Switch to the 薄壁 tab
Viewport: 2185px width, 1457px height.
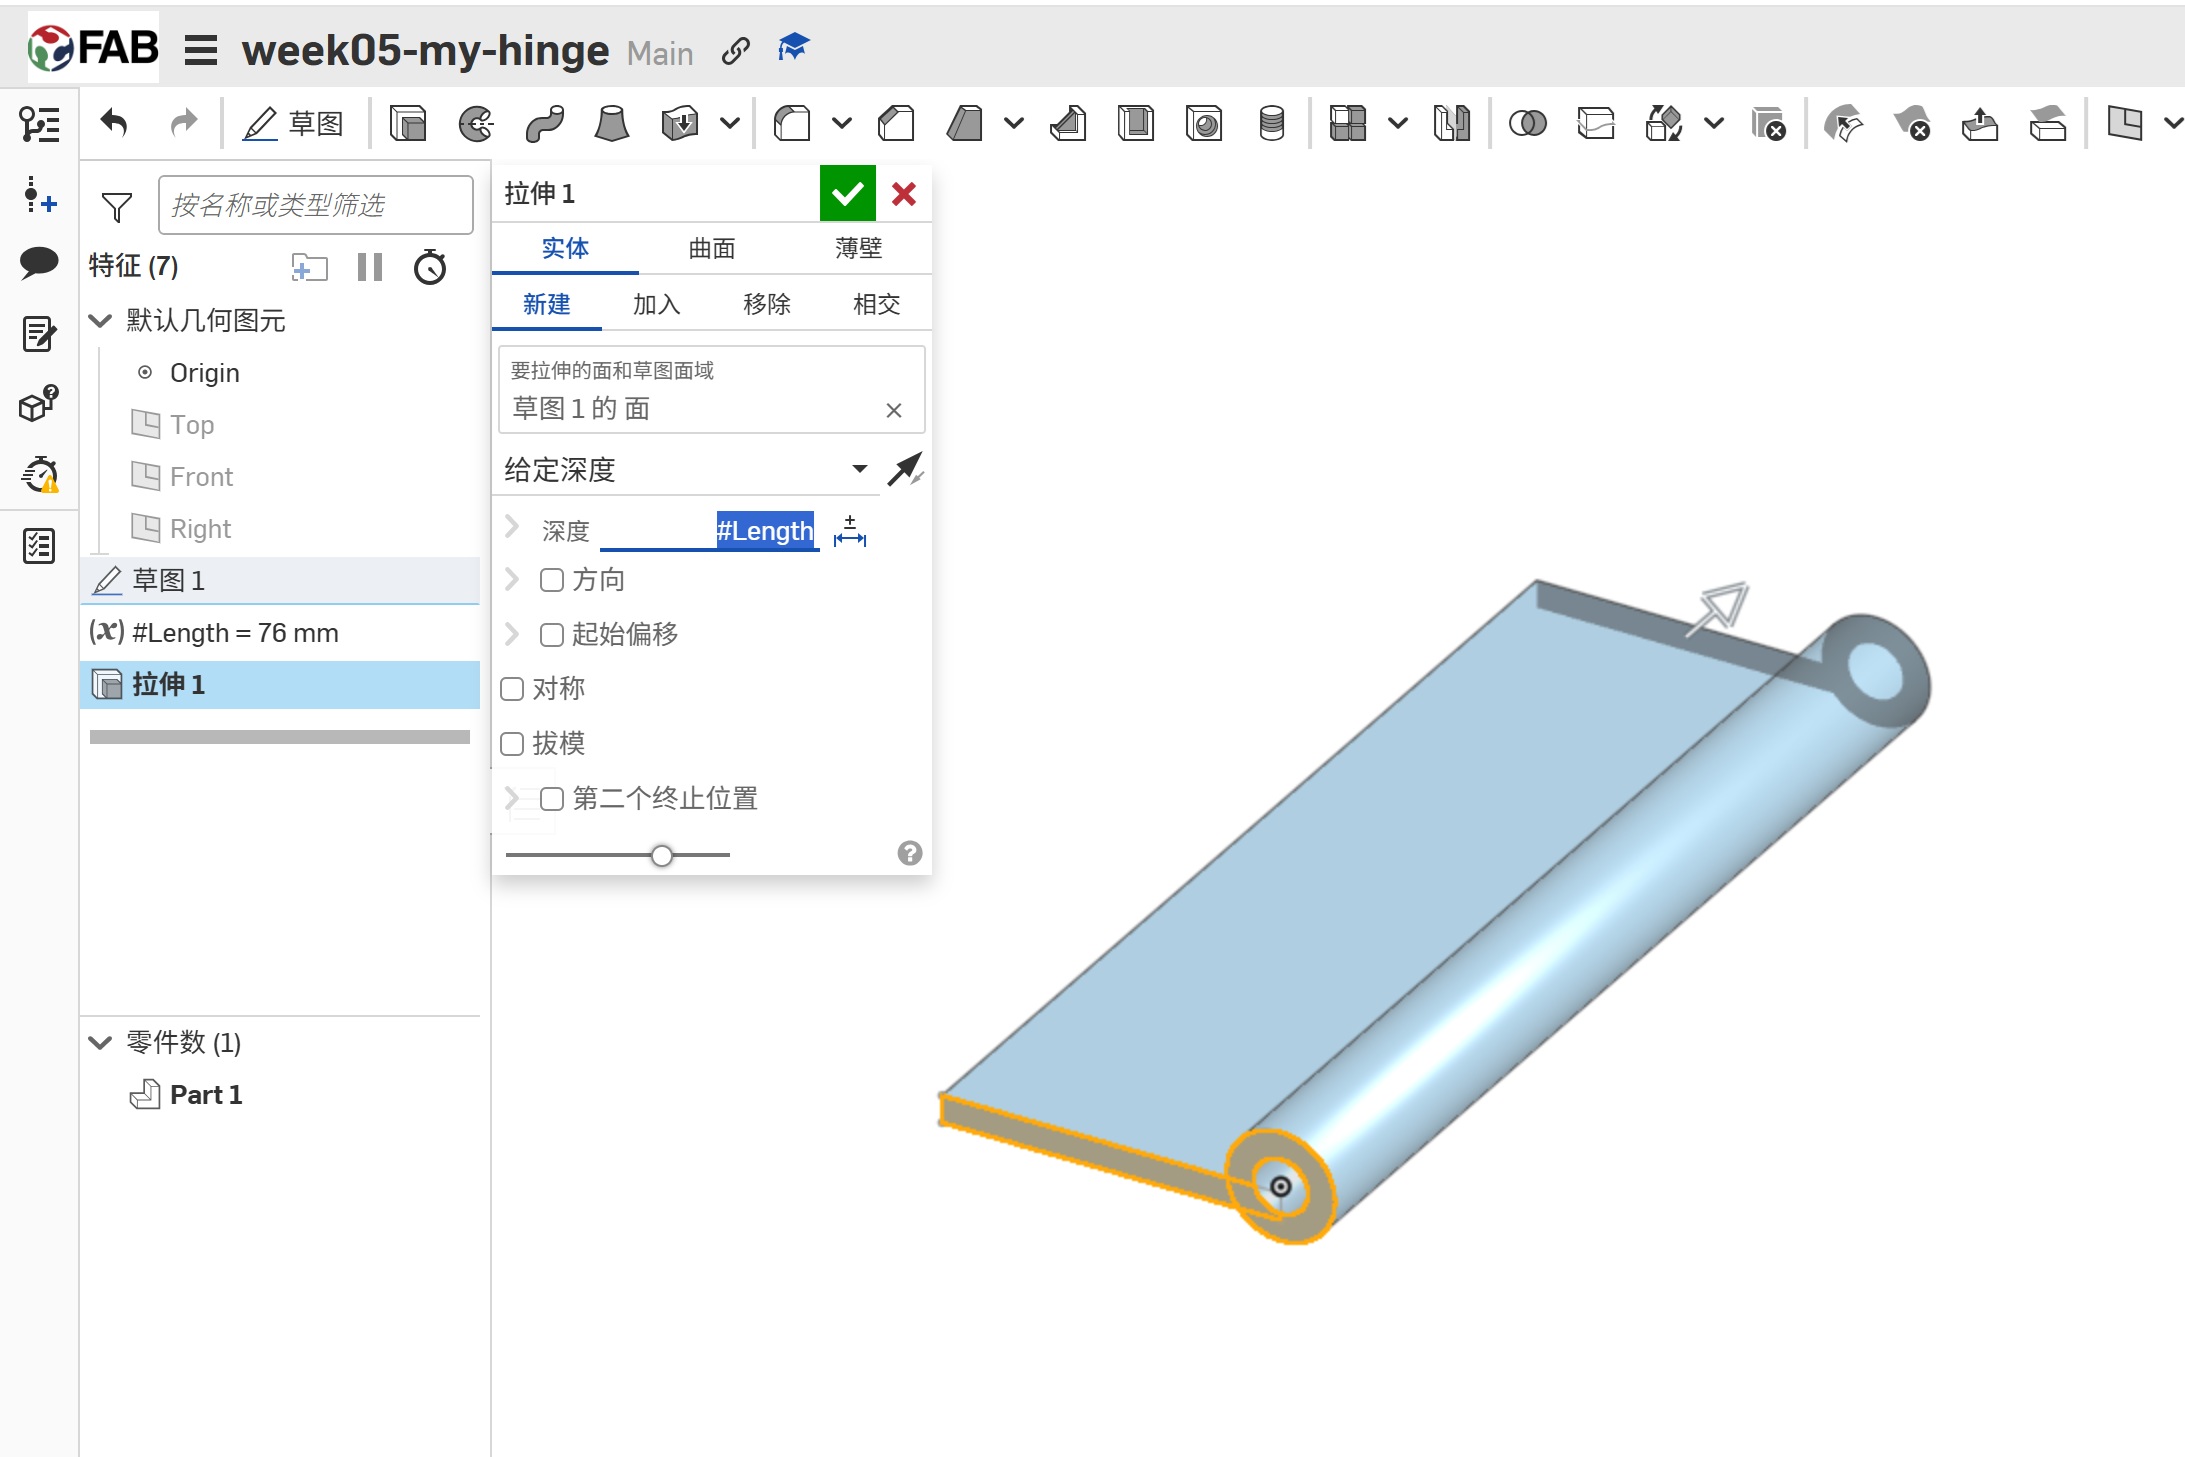point(858,248)
